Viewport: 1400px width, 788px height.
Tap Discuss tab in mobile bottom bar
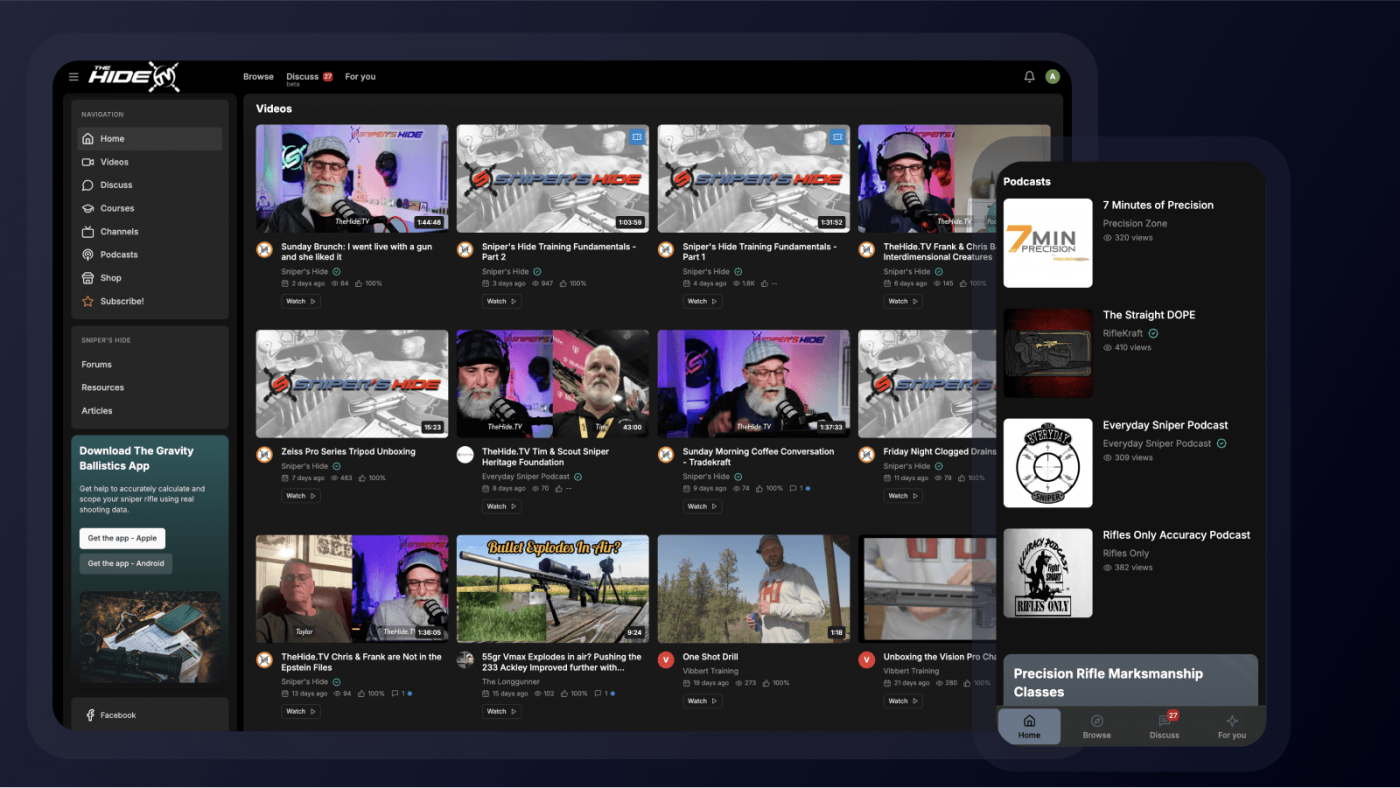tap(1164, 726)
